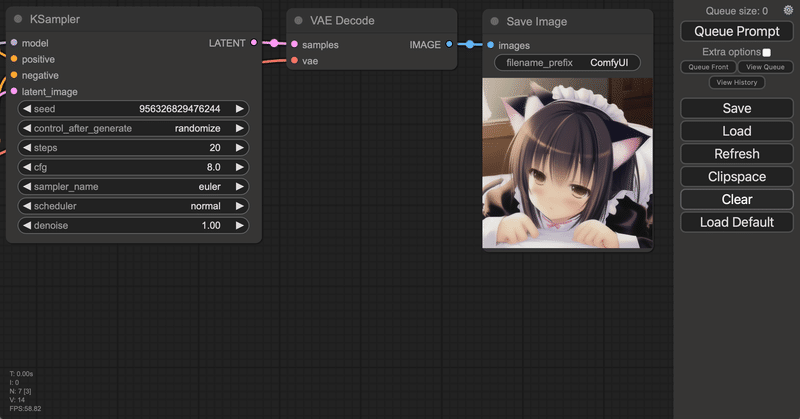This screenshot has height=419, width=800.
Task: Open scheduler normal dropdown
Action: (x=133, y=206)
